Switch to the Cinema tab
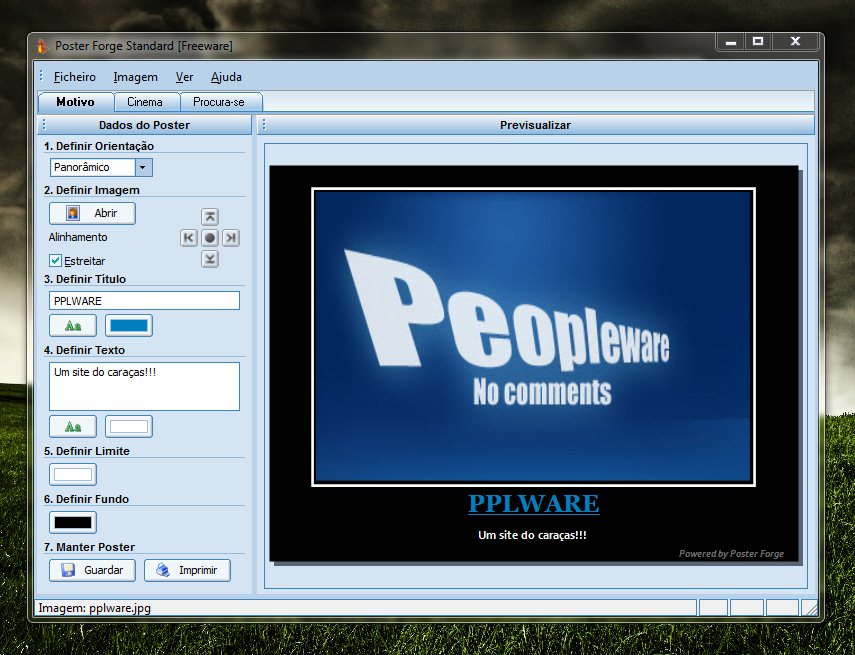The width and height of the screenshot is (855, 655). pos(145,102)
